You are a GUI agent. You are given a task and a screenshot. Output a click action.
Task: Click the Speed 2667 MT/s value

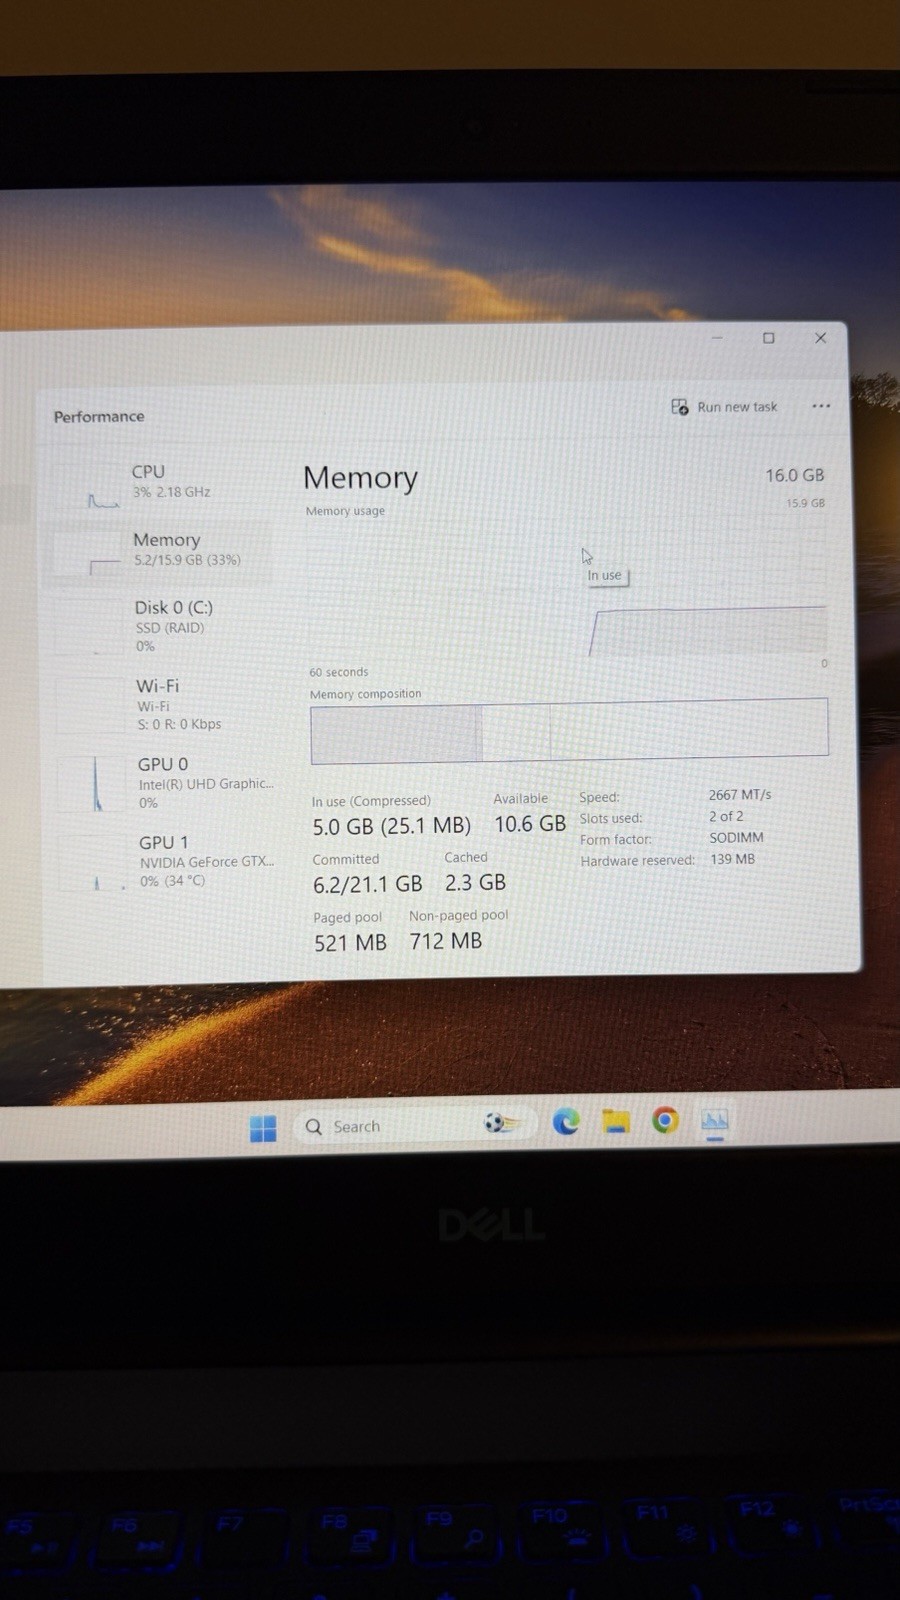[x=740, y=795]
